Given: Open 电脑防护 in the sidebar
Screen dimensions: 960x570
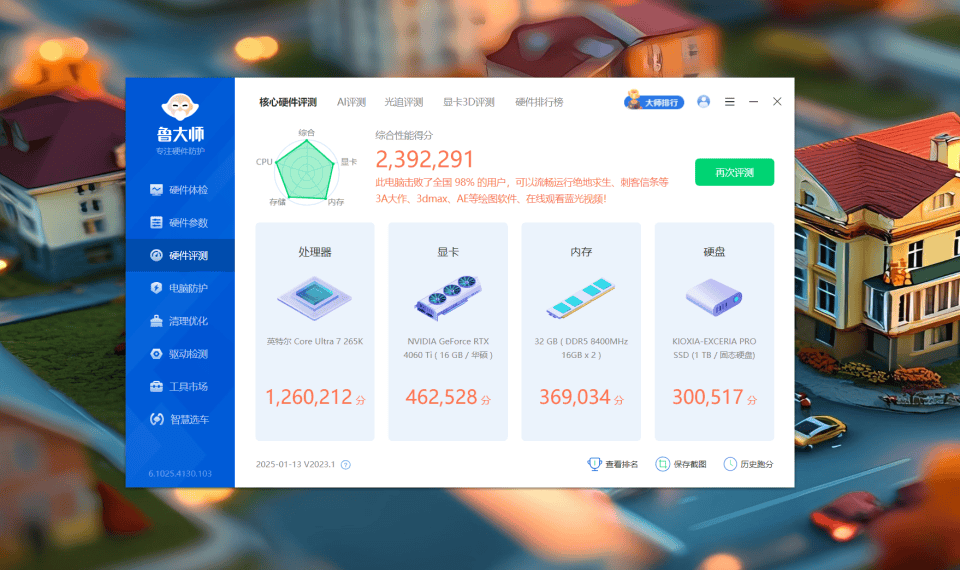Looking at the screenshot, I should point(180,288).
